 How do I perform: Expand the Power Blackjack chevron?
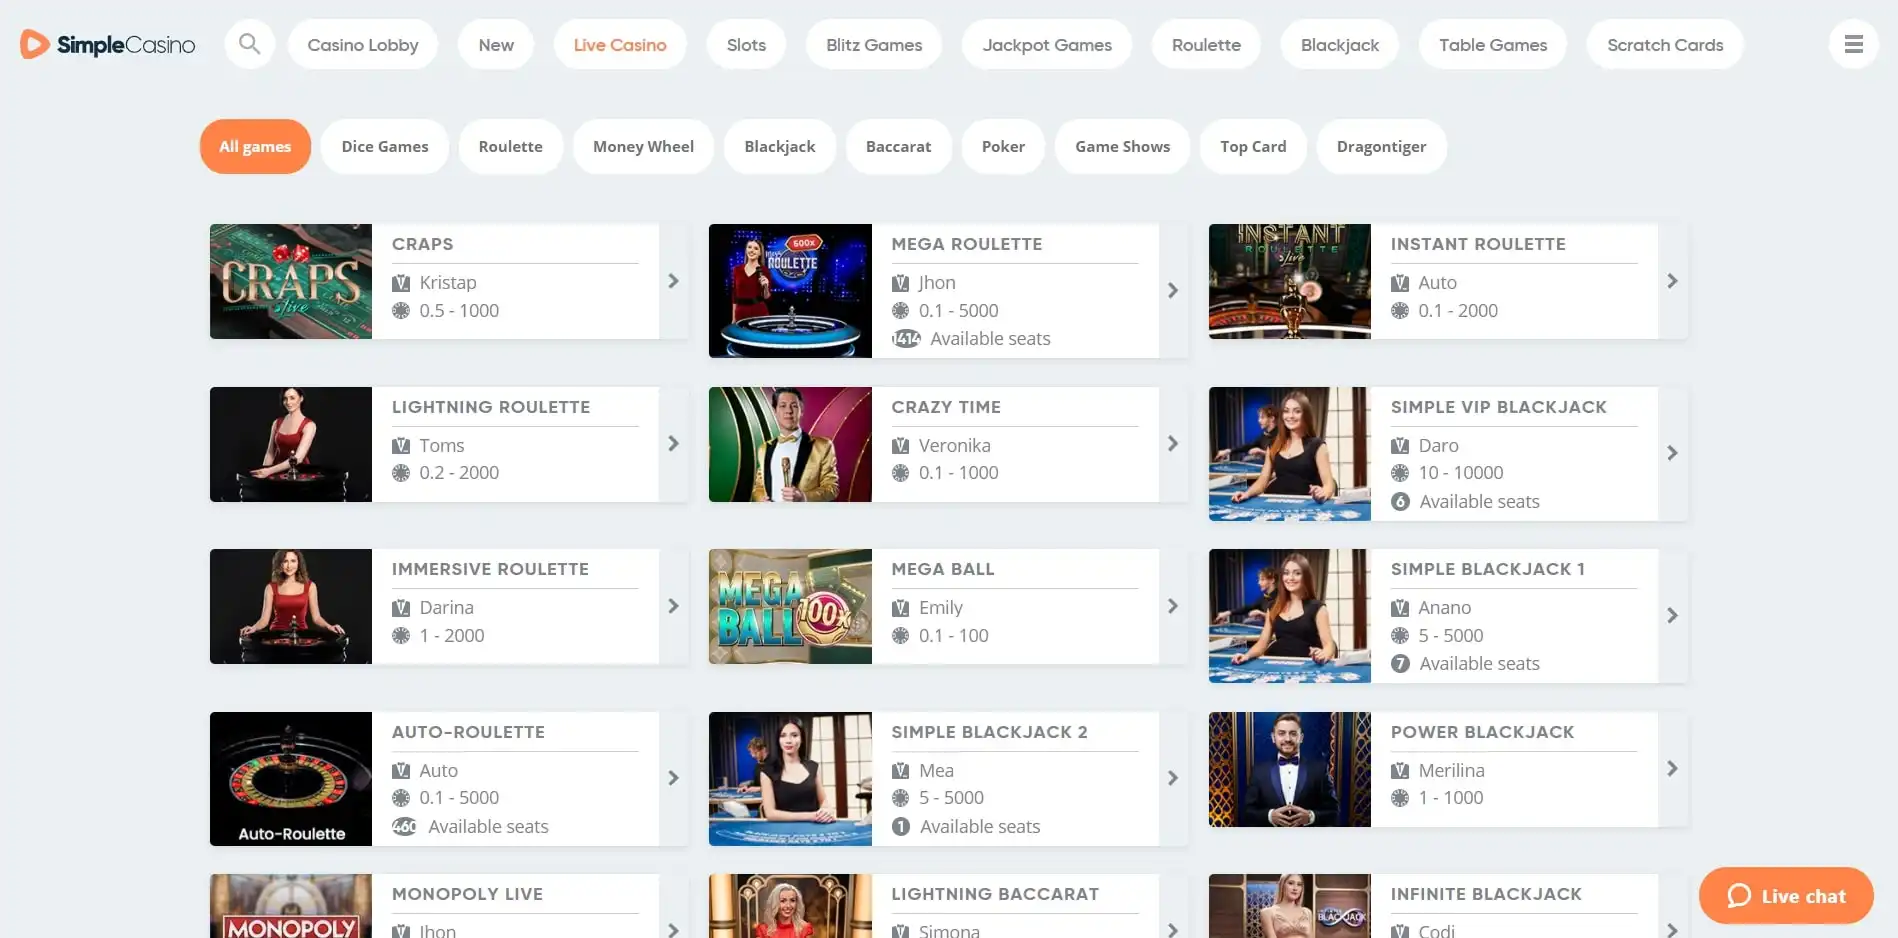(x=1672, y=768)
